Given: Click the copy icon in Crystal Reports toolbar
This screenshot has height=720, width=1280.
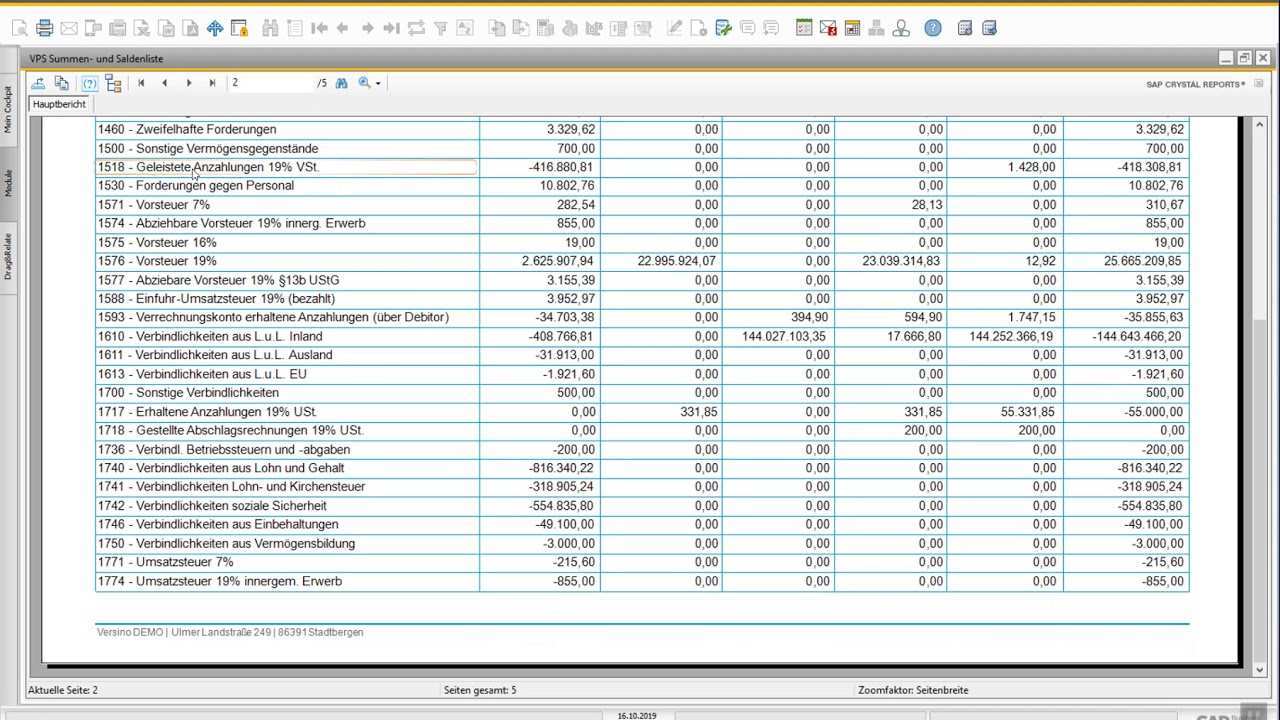Looking at the screenshot, I should [62, 83].
